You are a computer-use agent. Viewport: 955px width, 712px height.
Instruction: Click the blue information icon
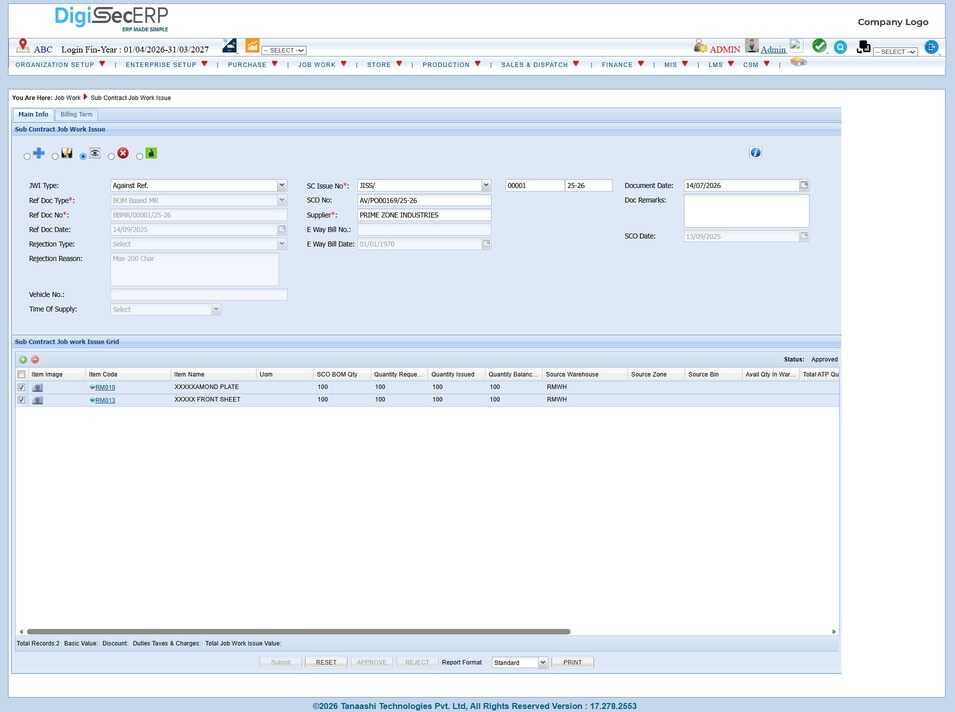(755, 152)
